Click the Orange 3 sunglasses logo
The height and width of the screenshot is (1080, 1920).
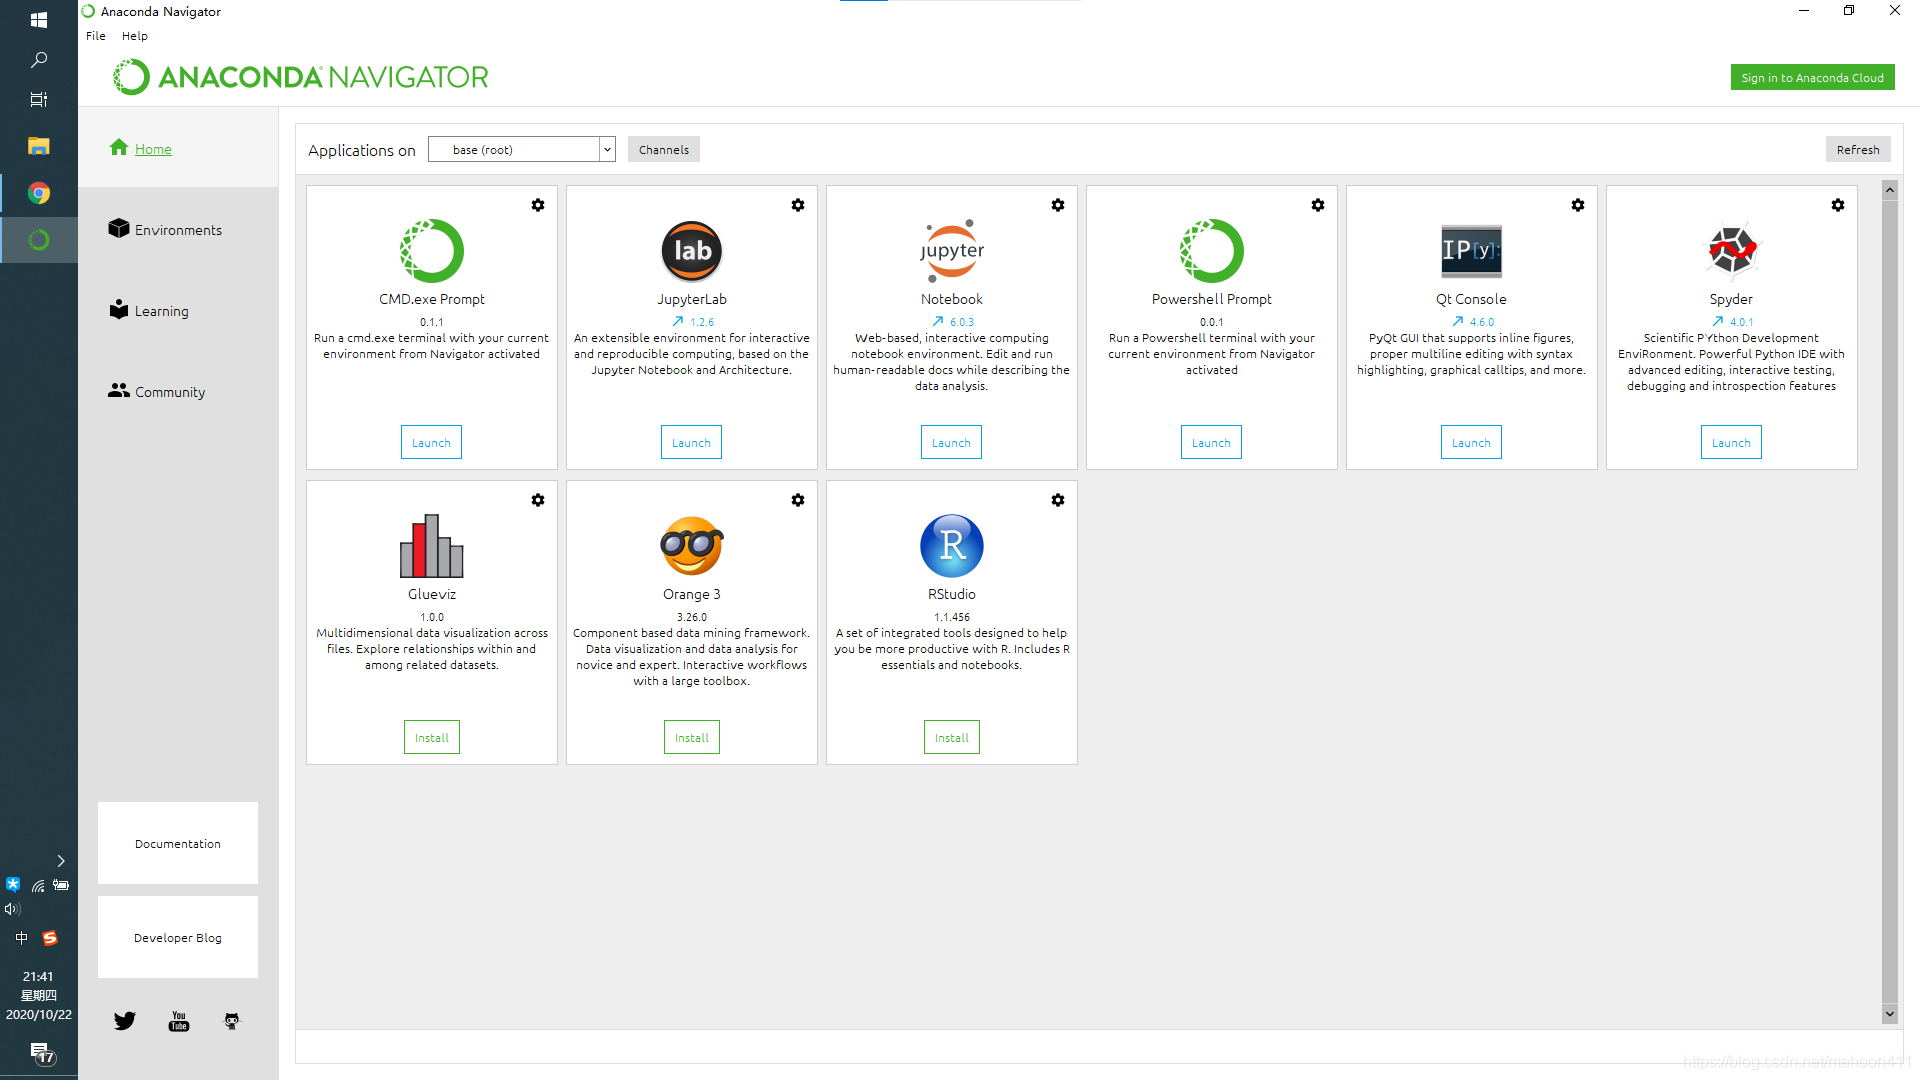(x=692, y=546)
